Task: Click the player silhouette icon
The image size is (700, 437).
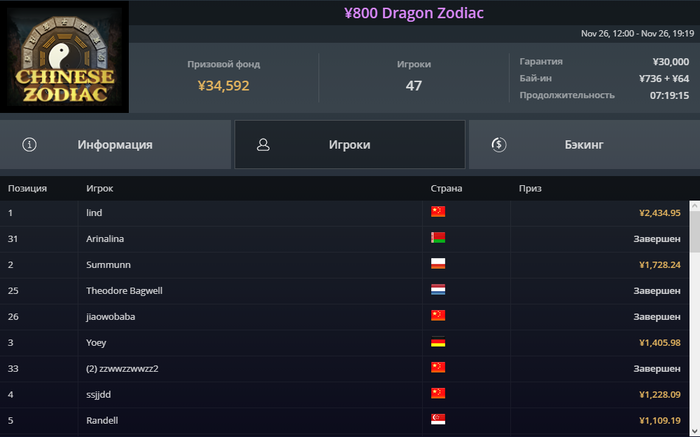Action: 263,145
